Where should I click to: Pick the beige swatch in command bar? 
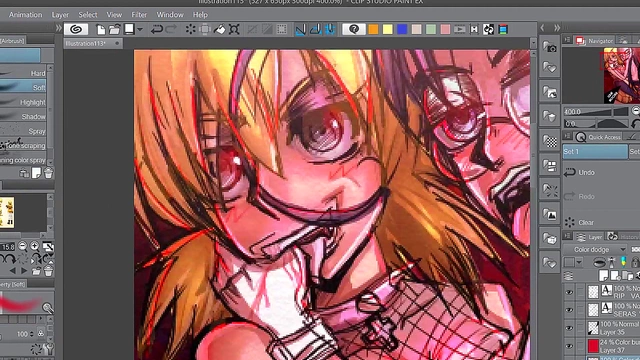(416, 29)
